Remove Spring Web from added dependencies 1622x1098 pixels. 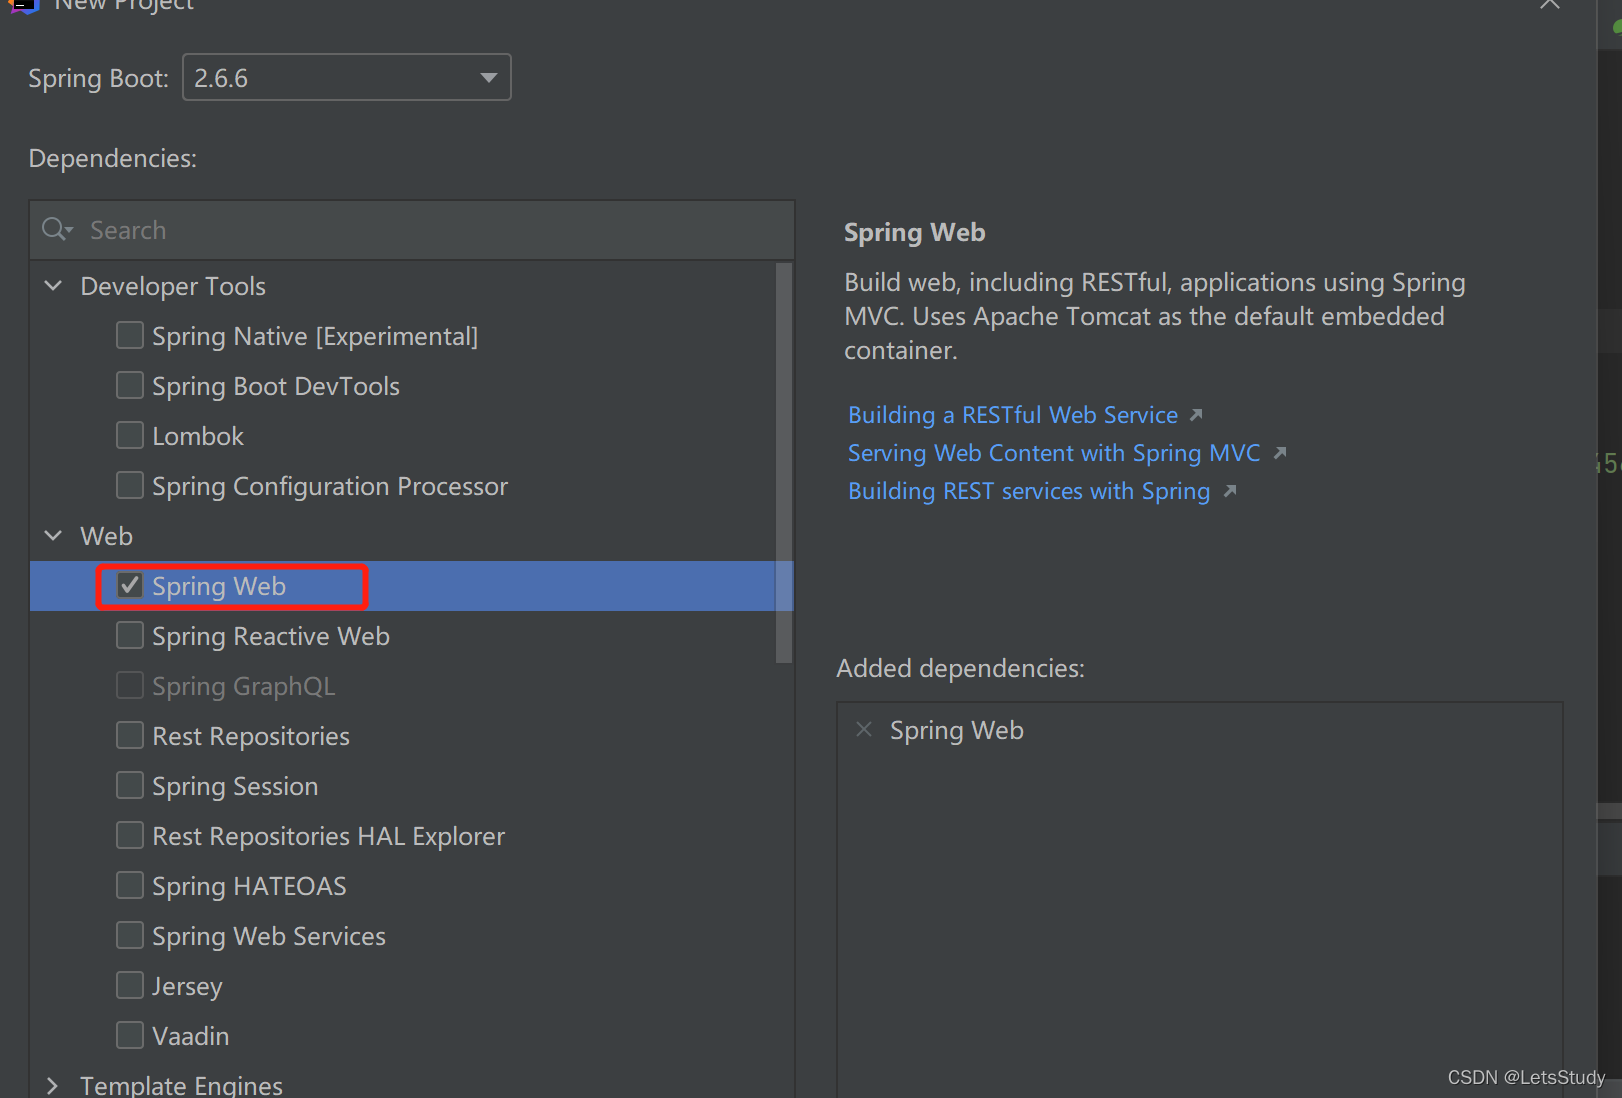coord(864,730)
